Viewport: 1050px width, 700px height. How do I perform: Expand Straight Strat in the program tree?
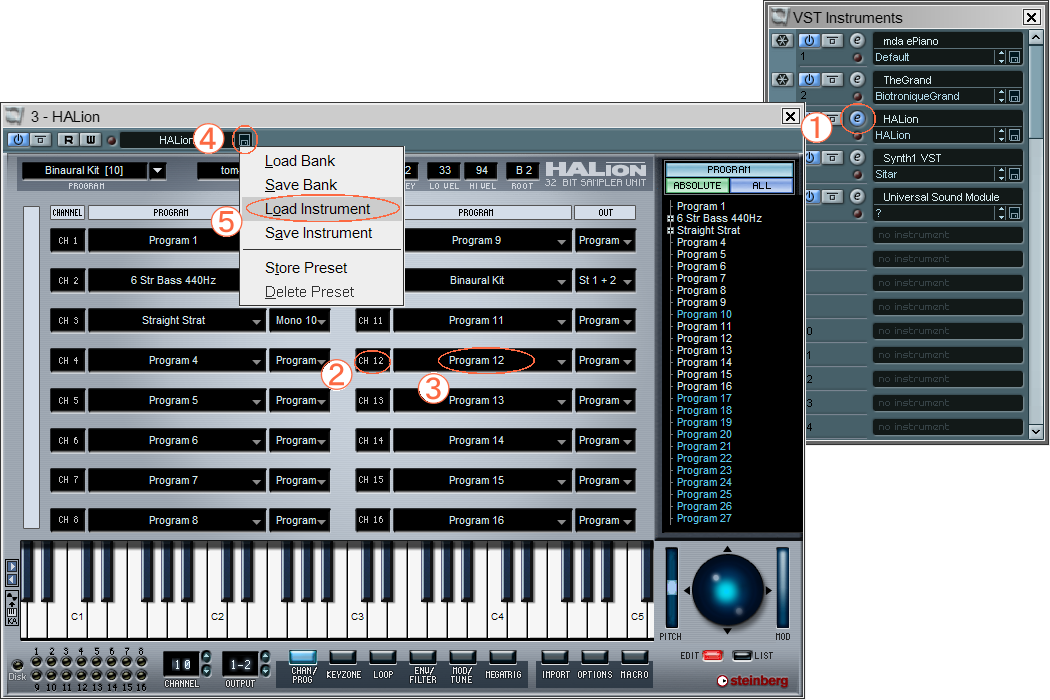click(670, 230)
